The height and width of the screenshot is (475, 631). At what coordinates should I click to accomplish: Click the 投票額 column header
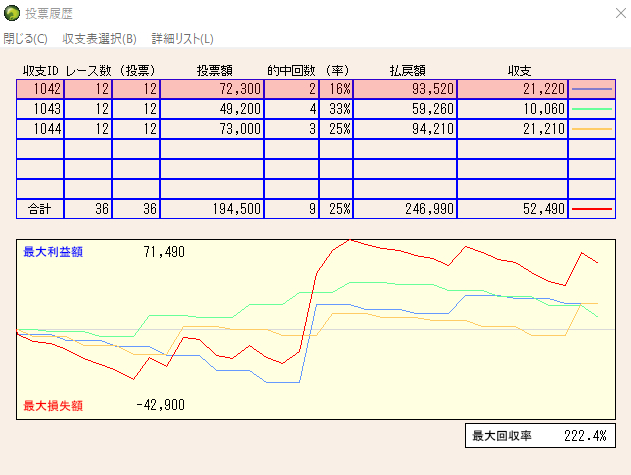(214, 71)
